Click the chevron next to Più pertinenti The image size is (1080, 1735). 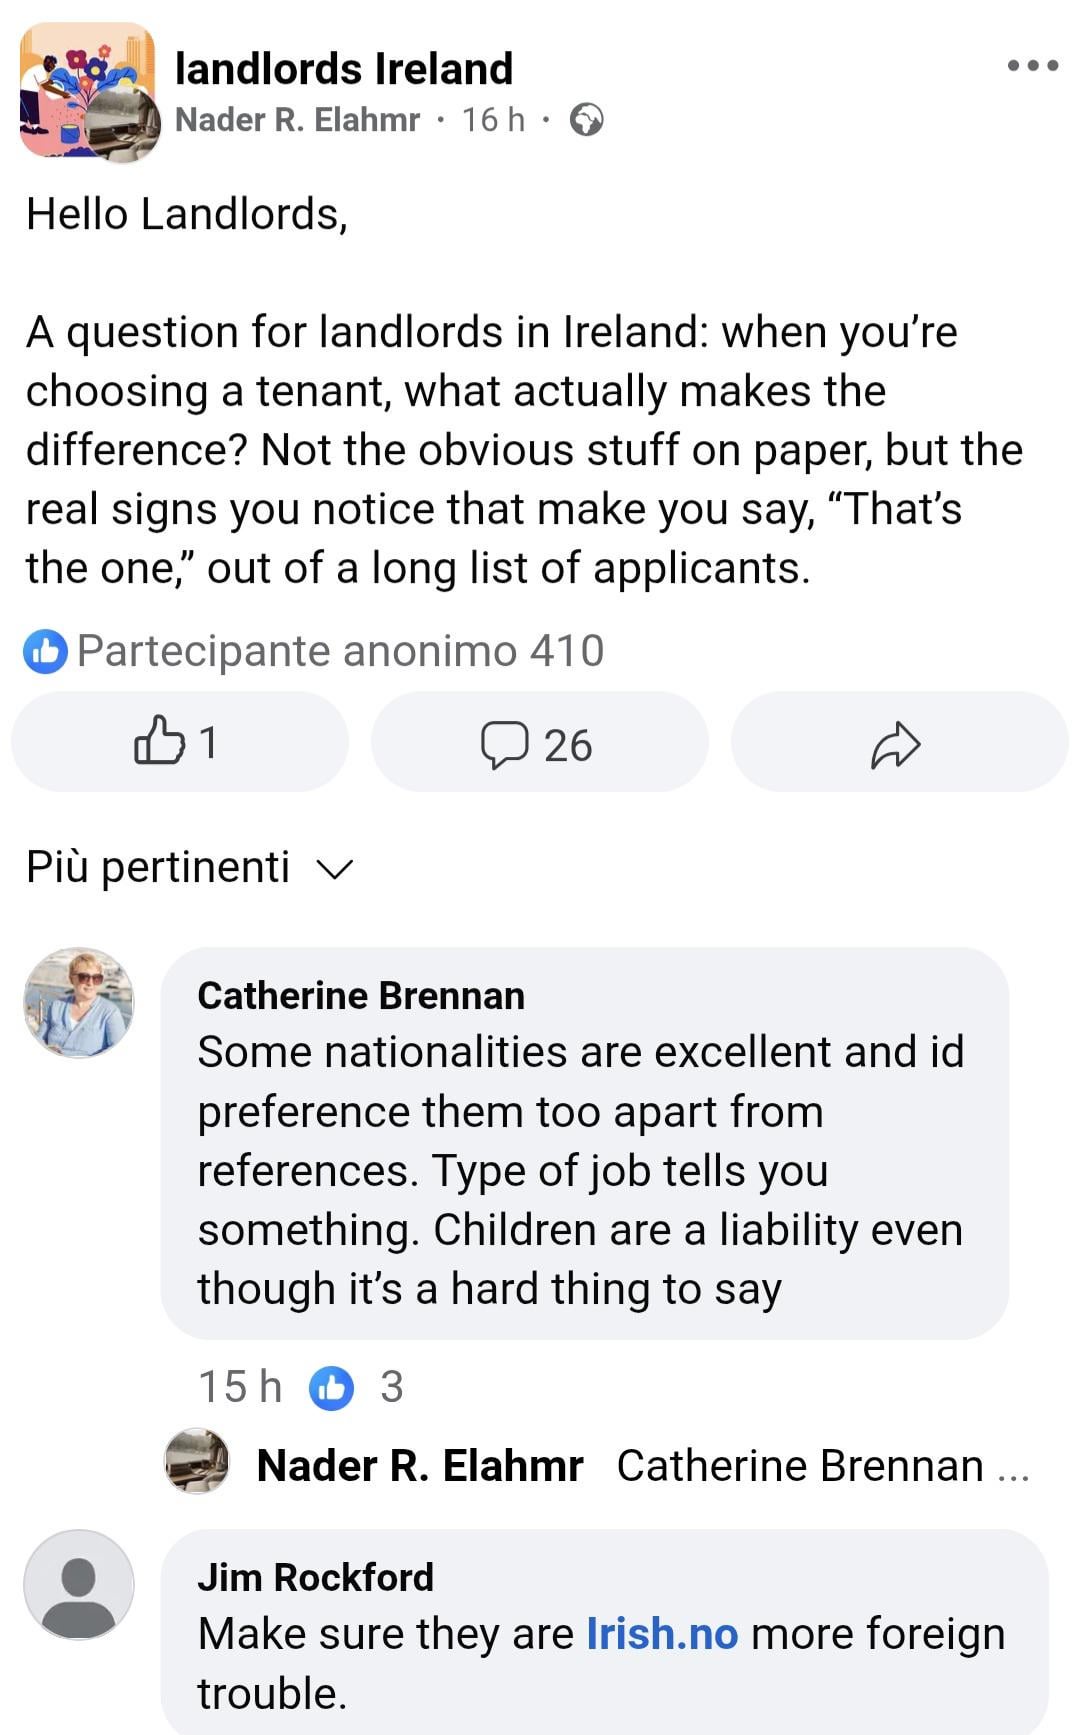(335, 870)
